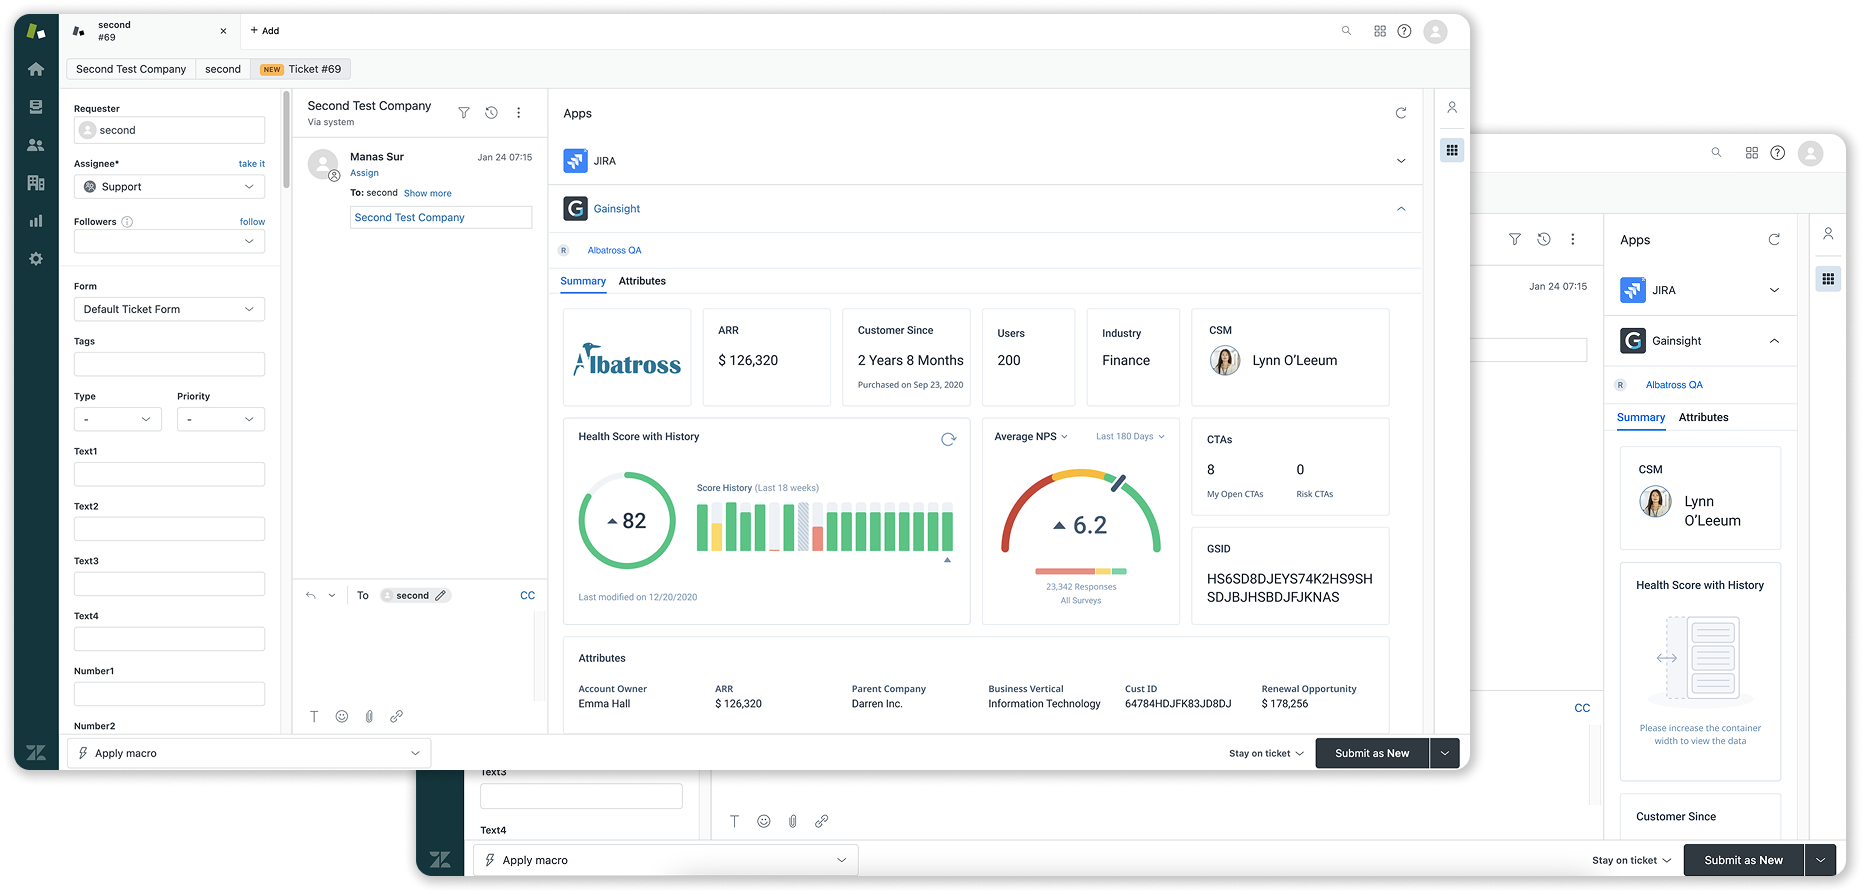1864x894 pixels.
Task: Click the filter icon beside Second Test Company
Action: pyautogui.click(x=464, y=113)
